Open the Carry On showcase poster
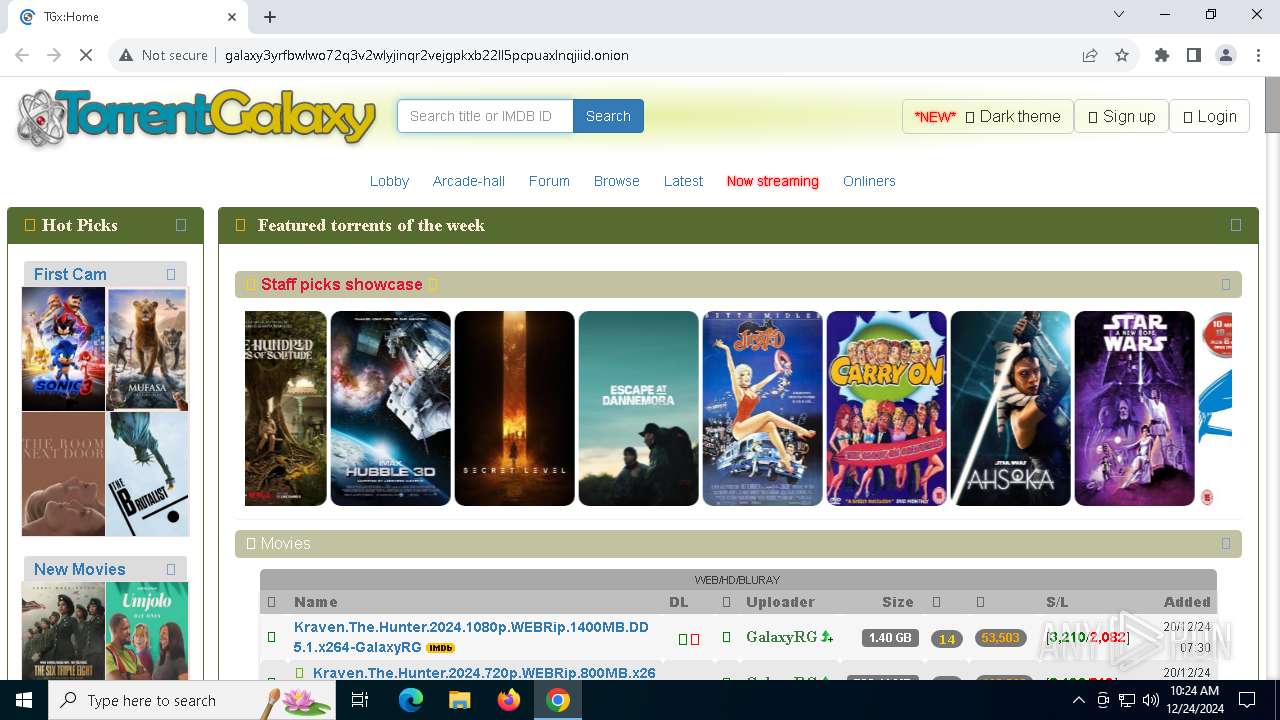 (886, 408)
